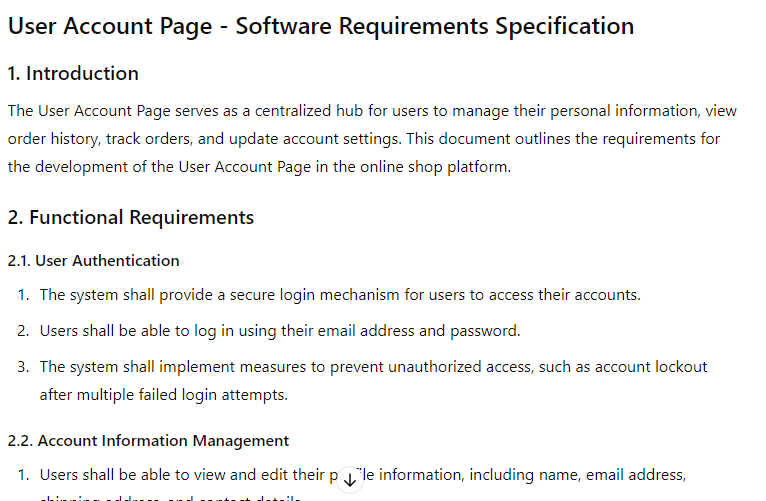Click the '2.1. User Authentication' subheading
766x501 pixels.
click(94, 261)
